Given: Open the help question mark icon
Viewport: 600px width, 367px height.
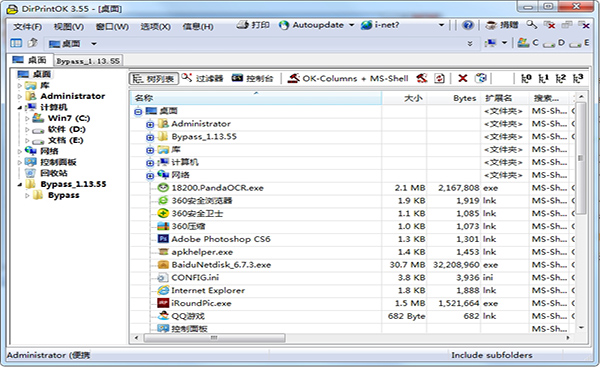Looking at the screenshot, I should (467, 25).
